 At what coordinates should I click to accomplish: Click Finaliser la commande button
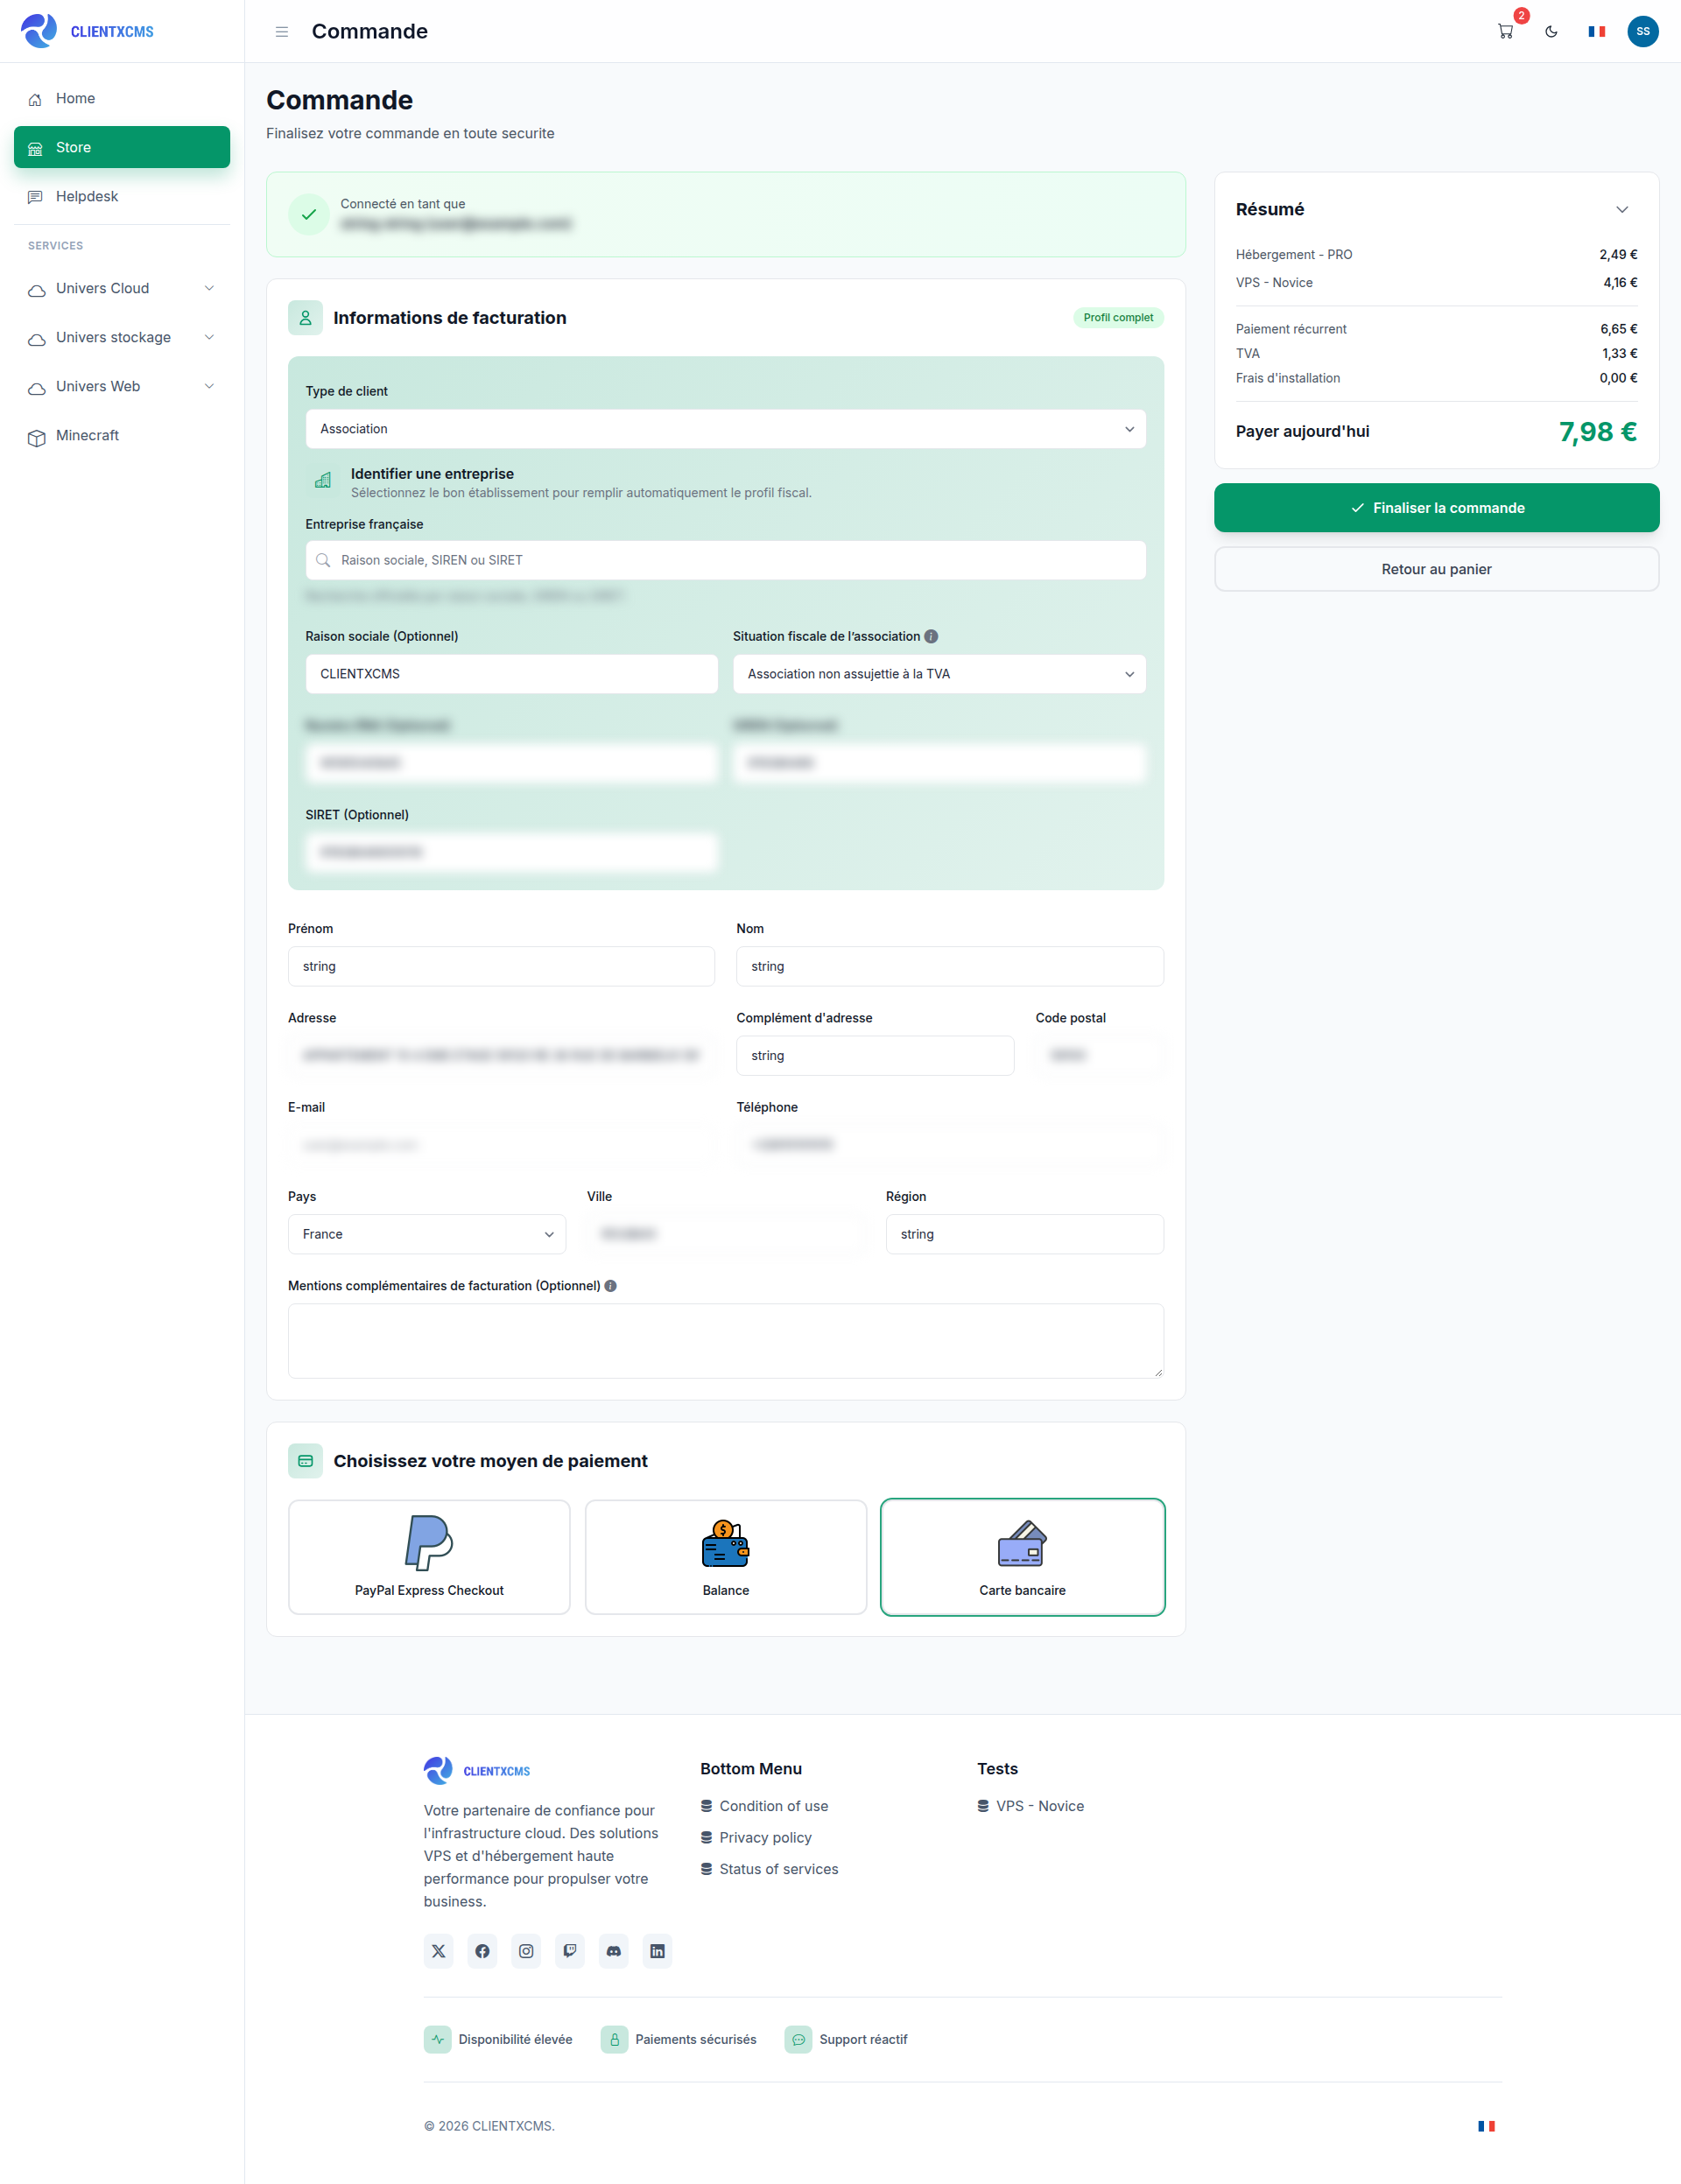1436,508
